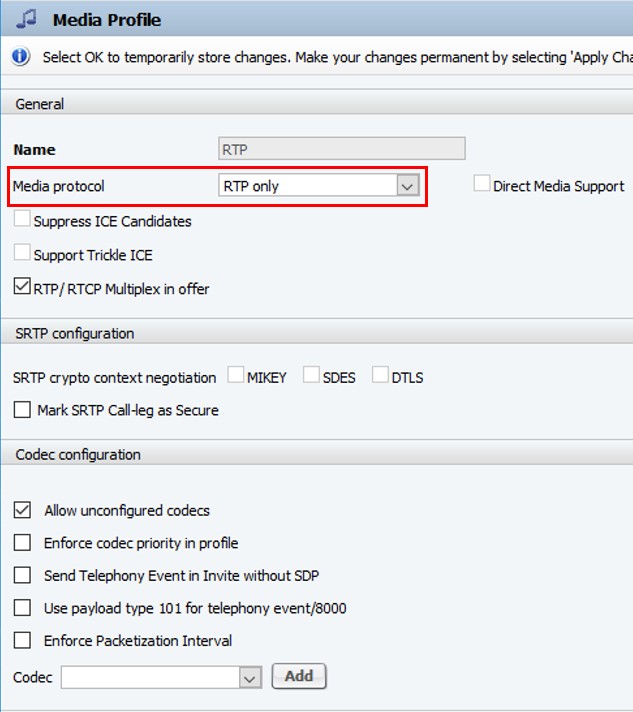Enable the DTLS checkbox
633x712 pixels.
coord(380,375)
